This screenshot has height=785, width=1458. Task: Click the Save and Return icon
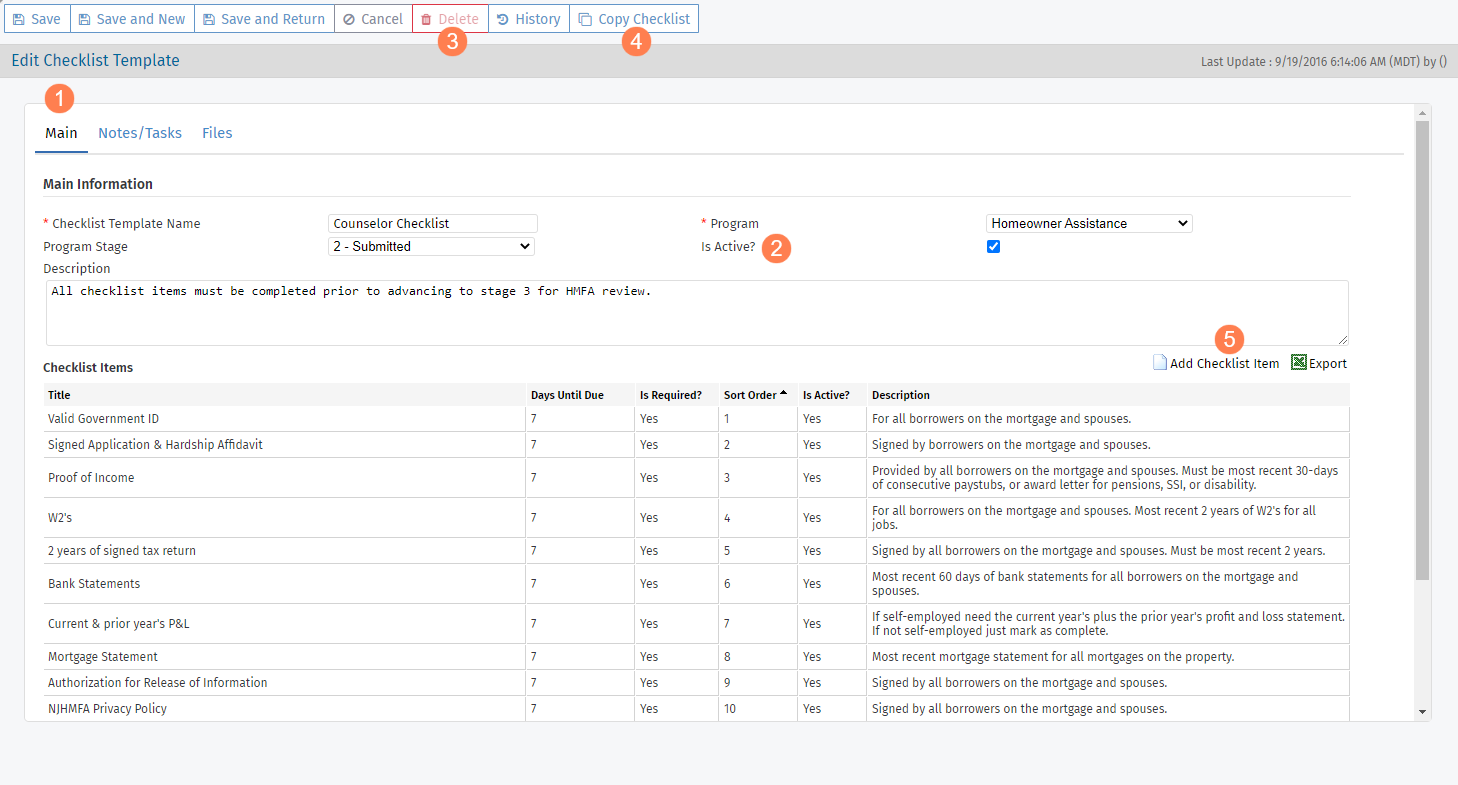(x=209, y=18)
